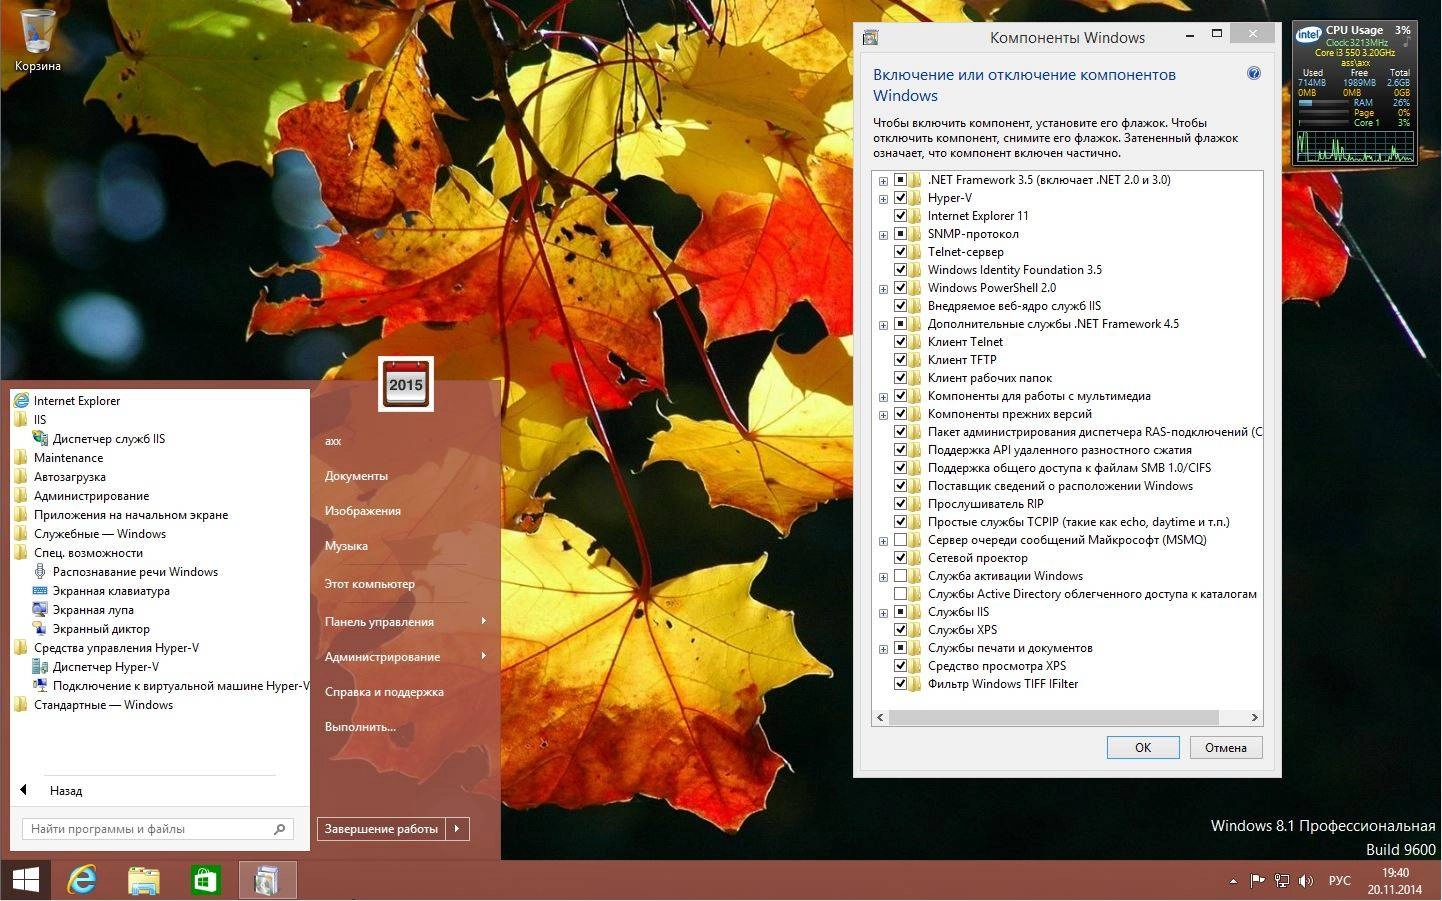Click Internet Explorer icon in start menu list
The width and height of the screenshot is (1442, 901).
point(22,401)
